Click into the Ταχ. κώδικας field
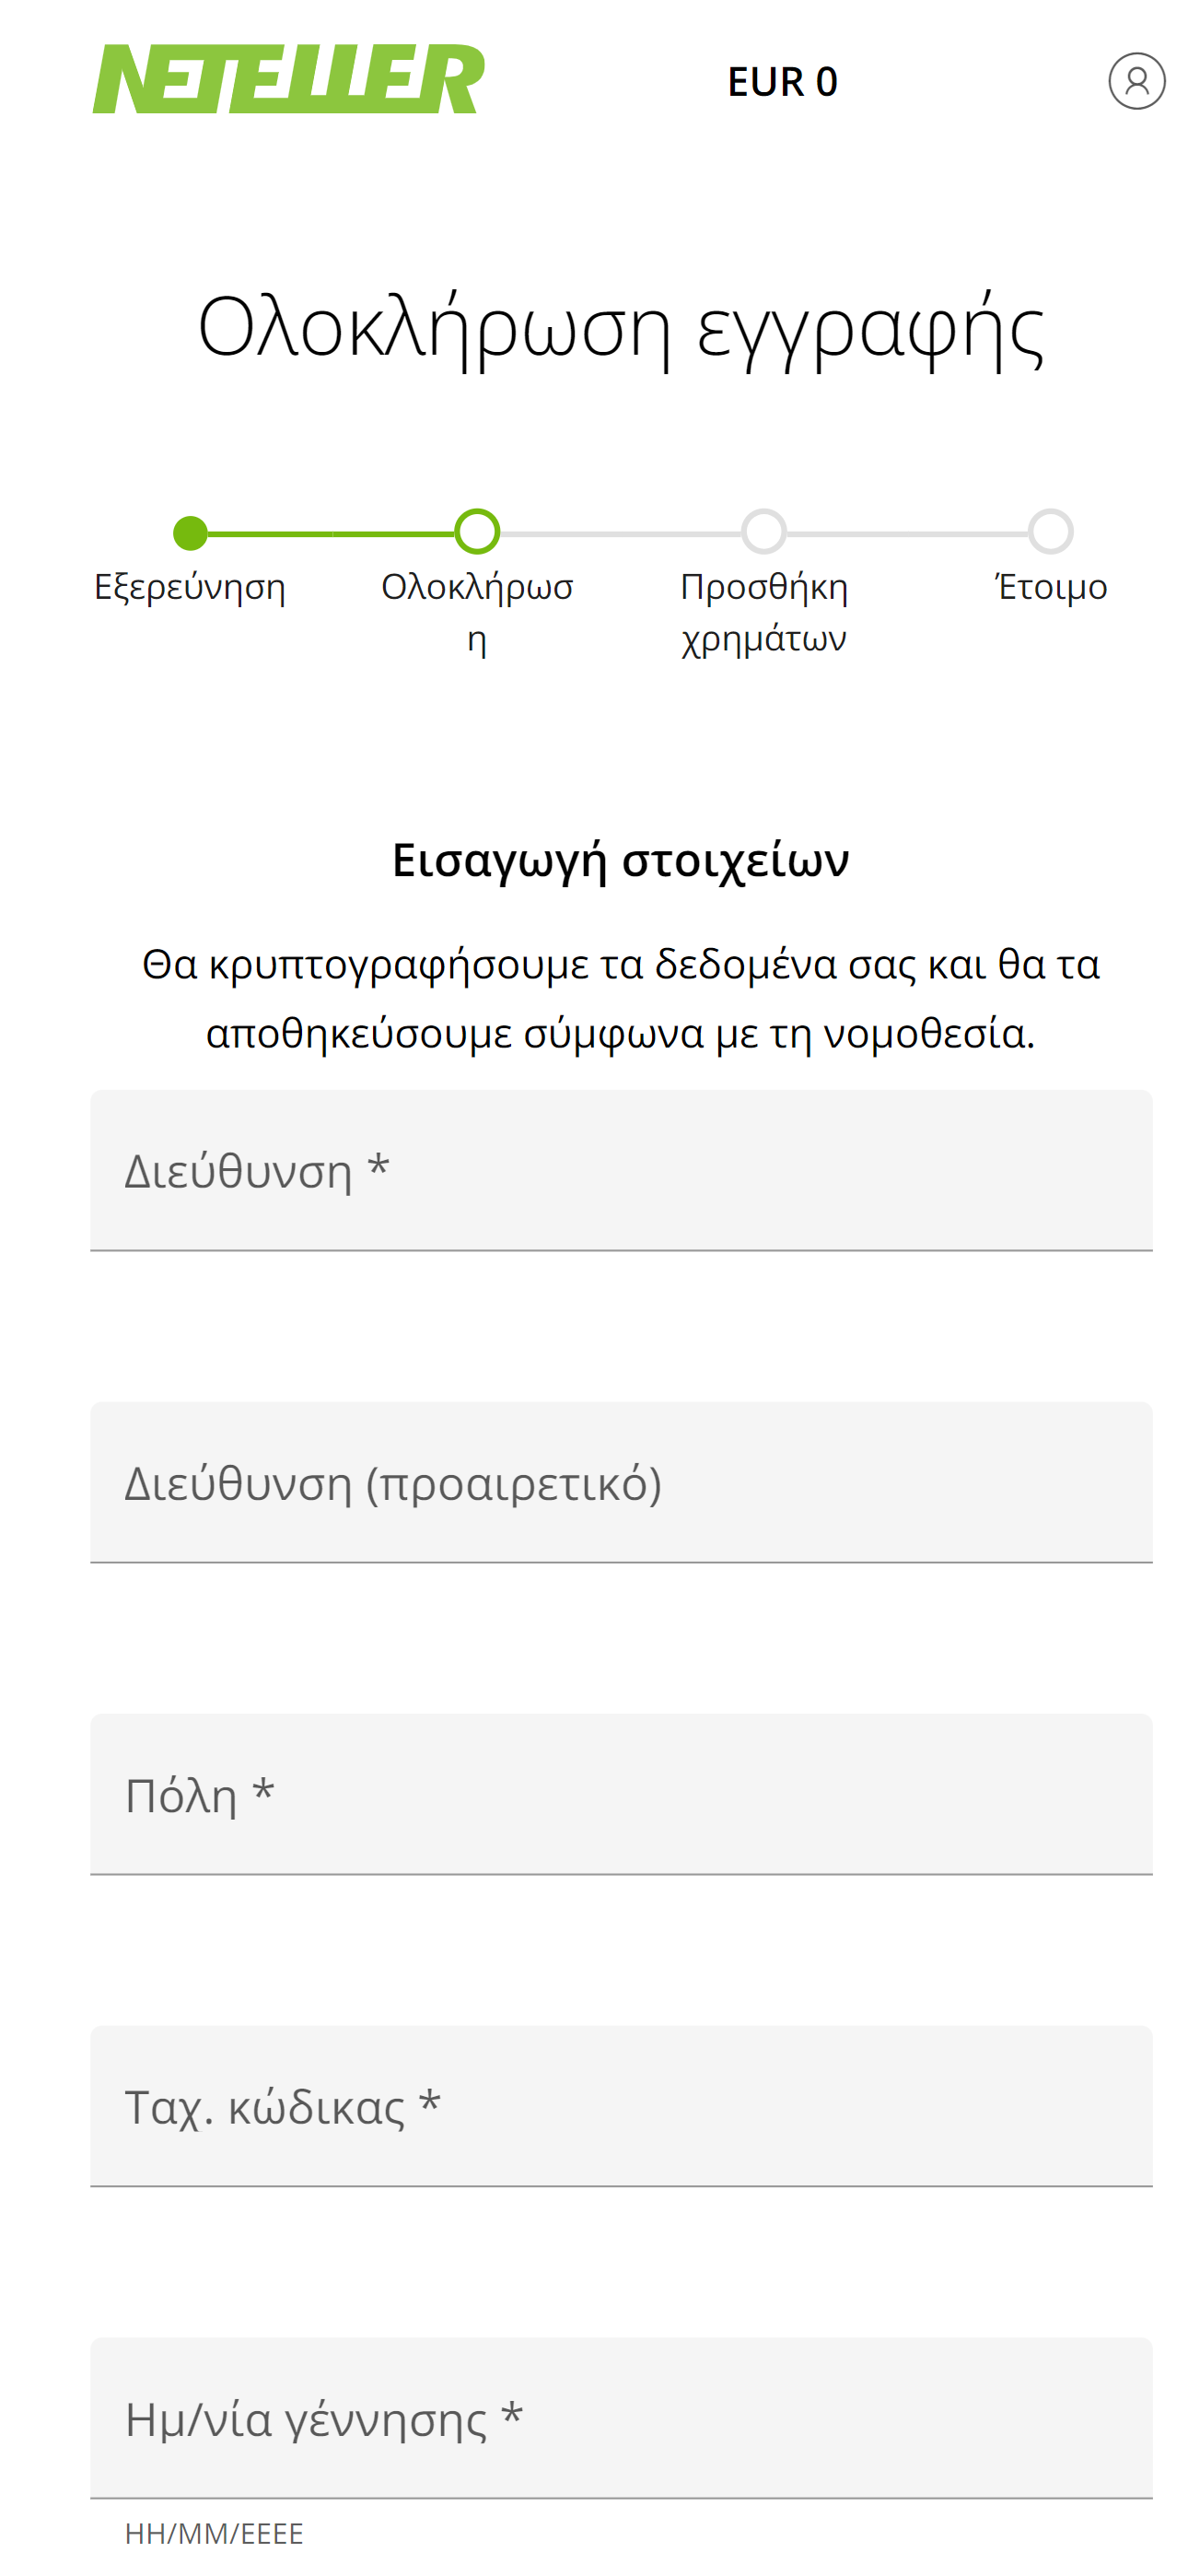 coord(621,2106)
